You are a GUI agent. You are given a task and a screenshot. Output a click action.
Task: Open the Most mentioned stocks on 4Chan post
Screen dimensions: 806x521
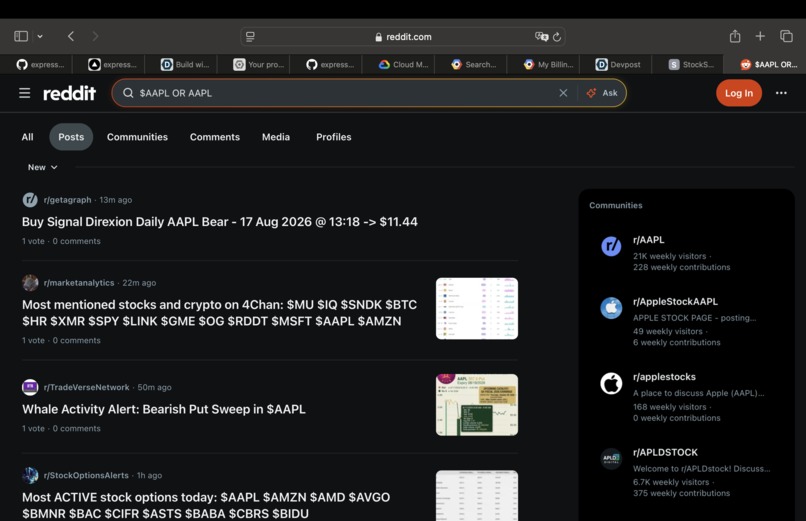point(219,313)
